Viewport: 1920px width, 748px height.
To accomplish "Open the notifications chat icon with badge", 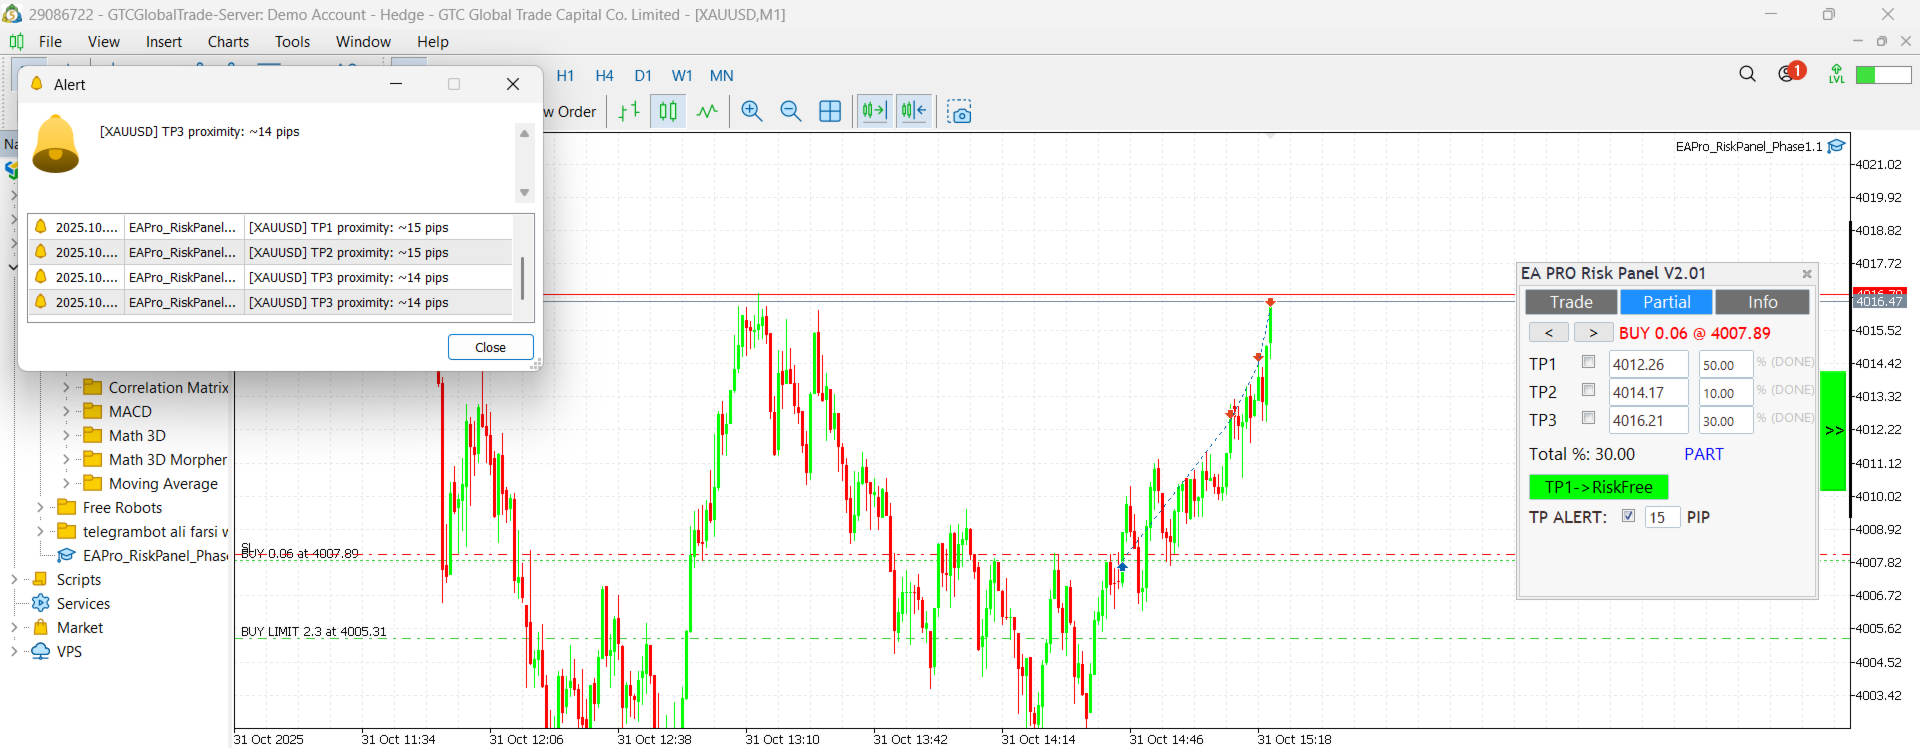I will 1790,73.
